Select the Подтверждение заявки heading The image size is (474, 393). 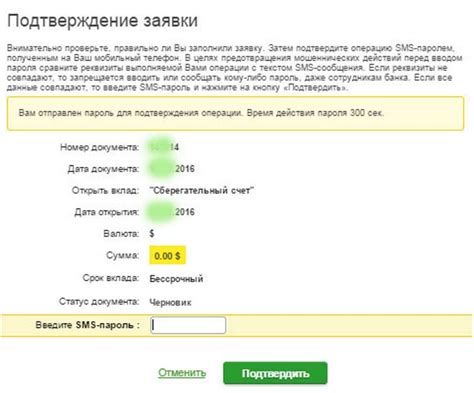[x=103, y=21]
